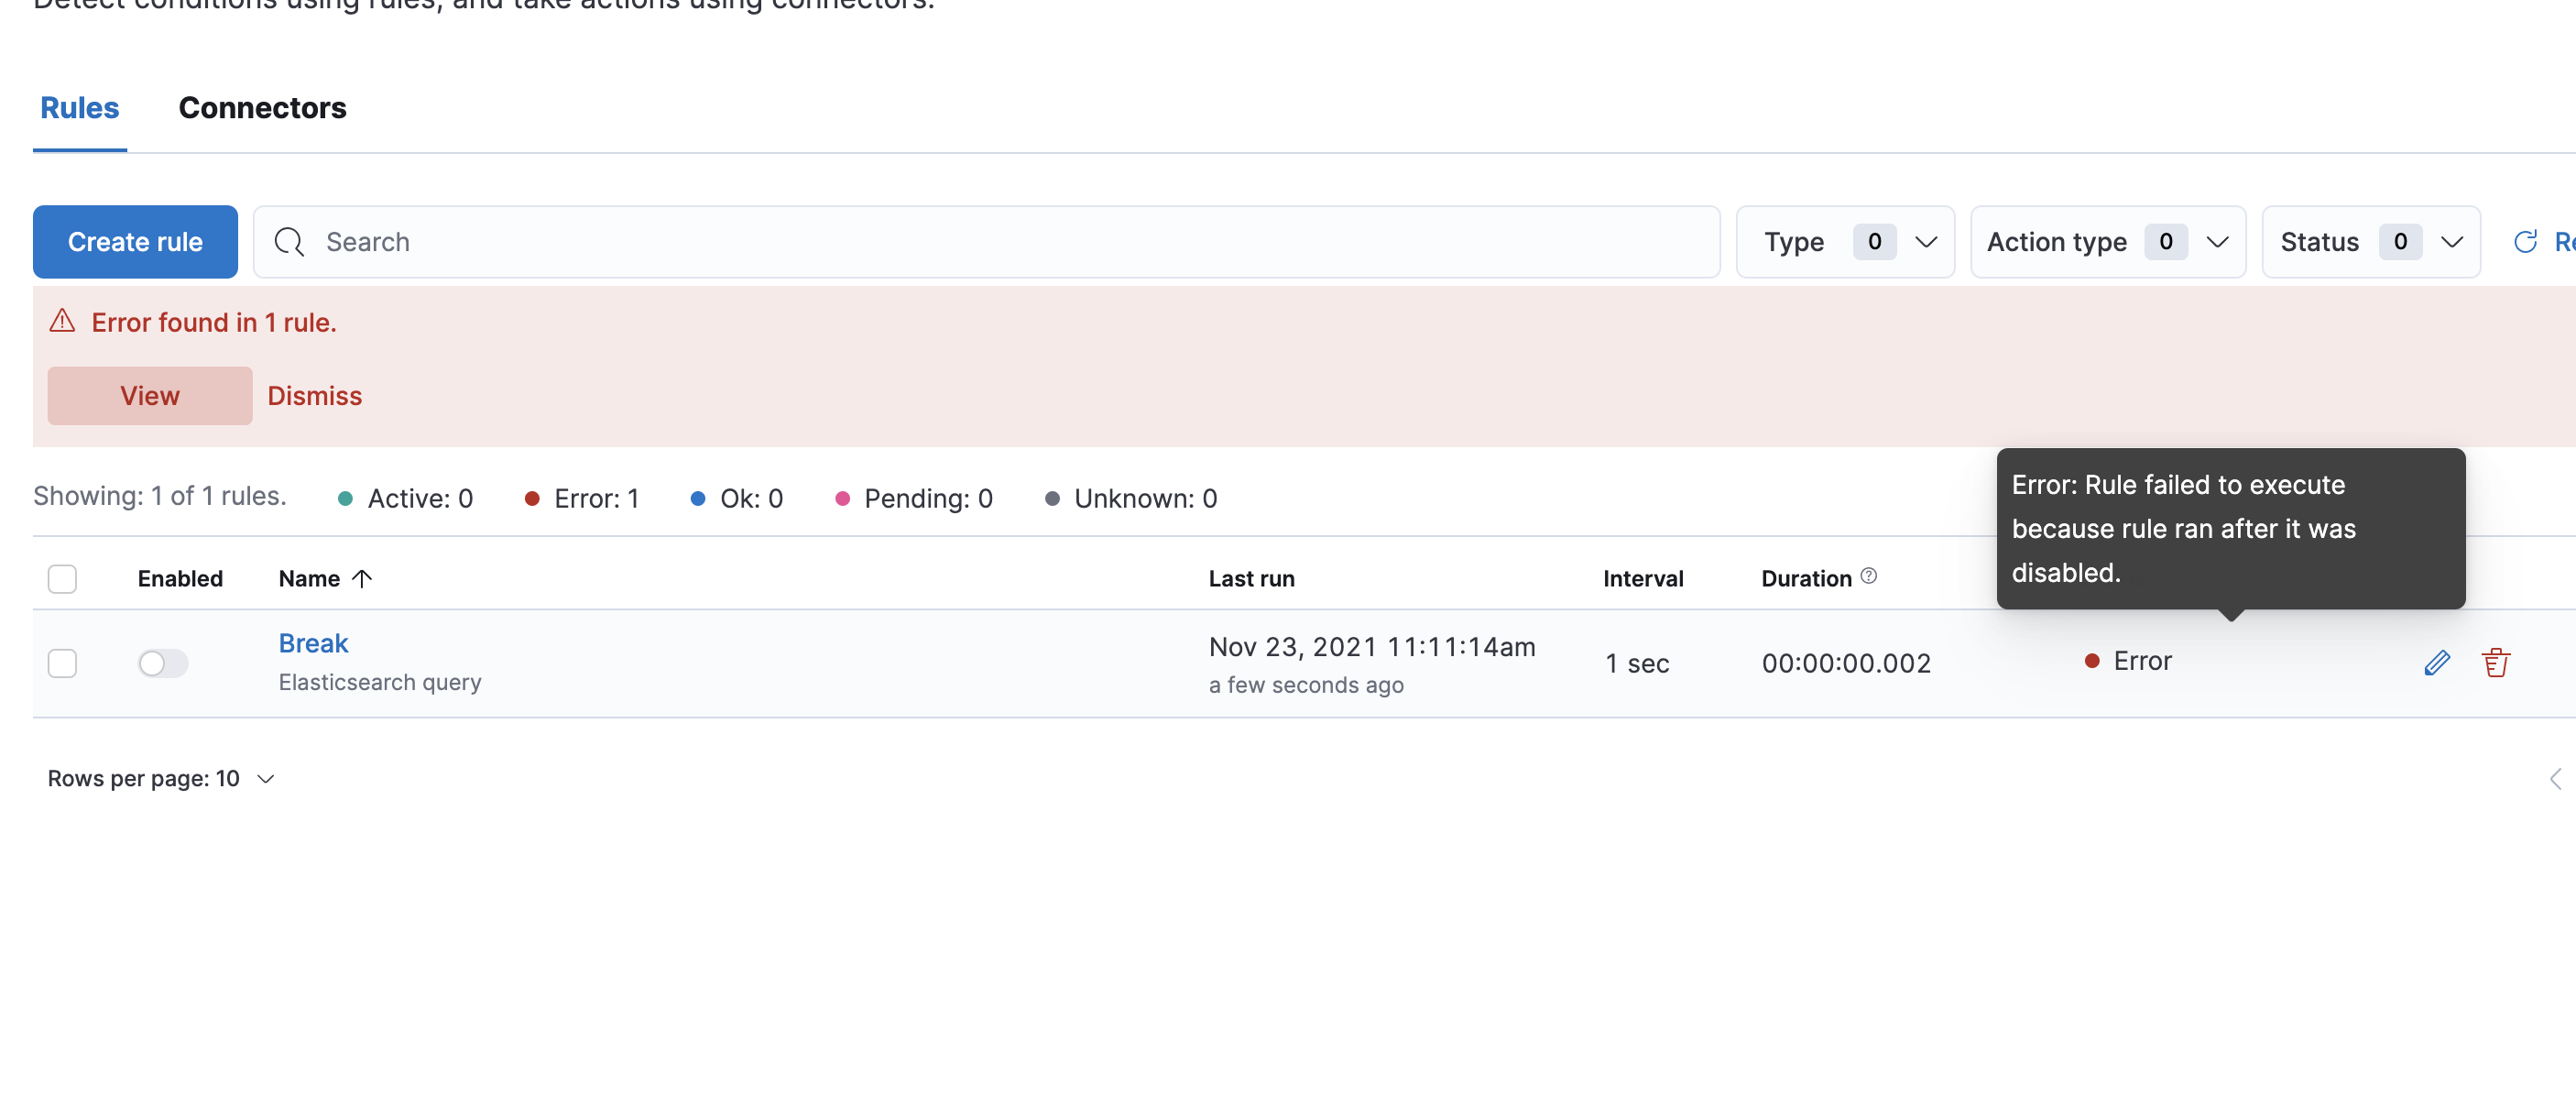Select the Break rule row checkbox
2576x1118 pixels.
pos(62,663)
